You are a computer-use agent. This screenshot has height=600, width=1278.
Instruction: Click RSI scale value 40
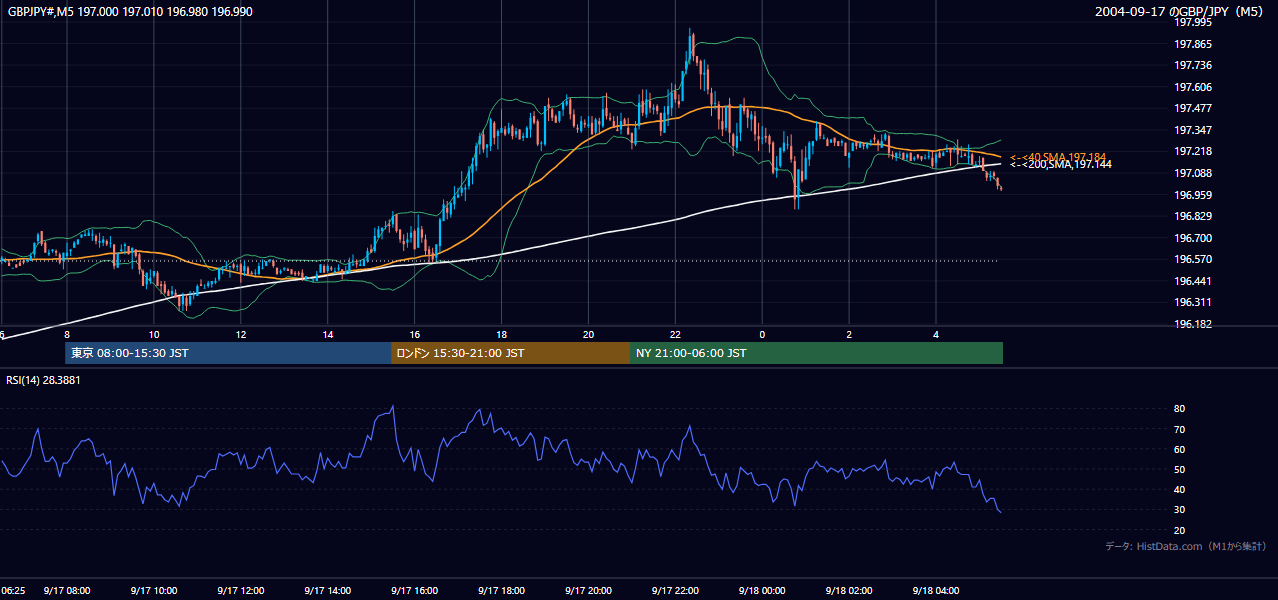coord(1179,489)
